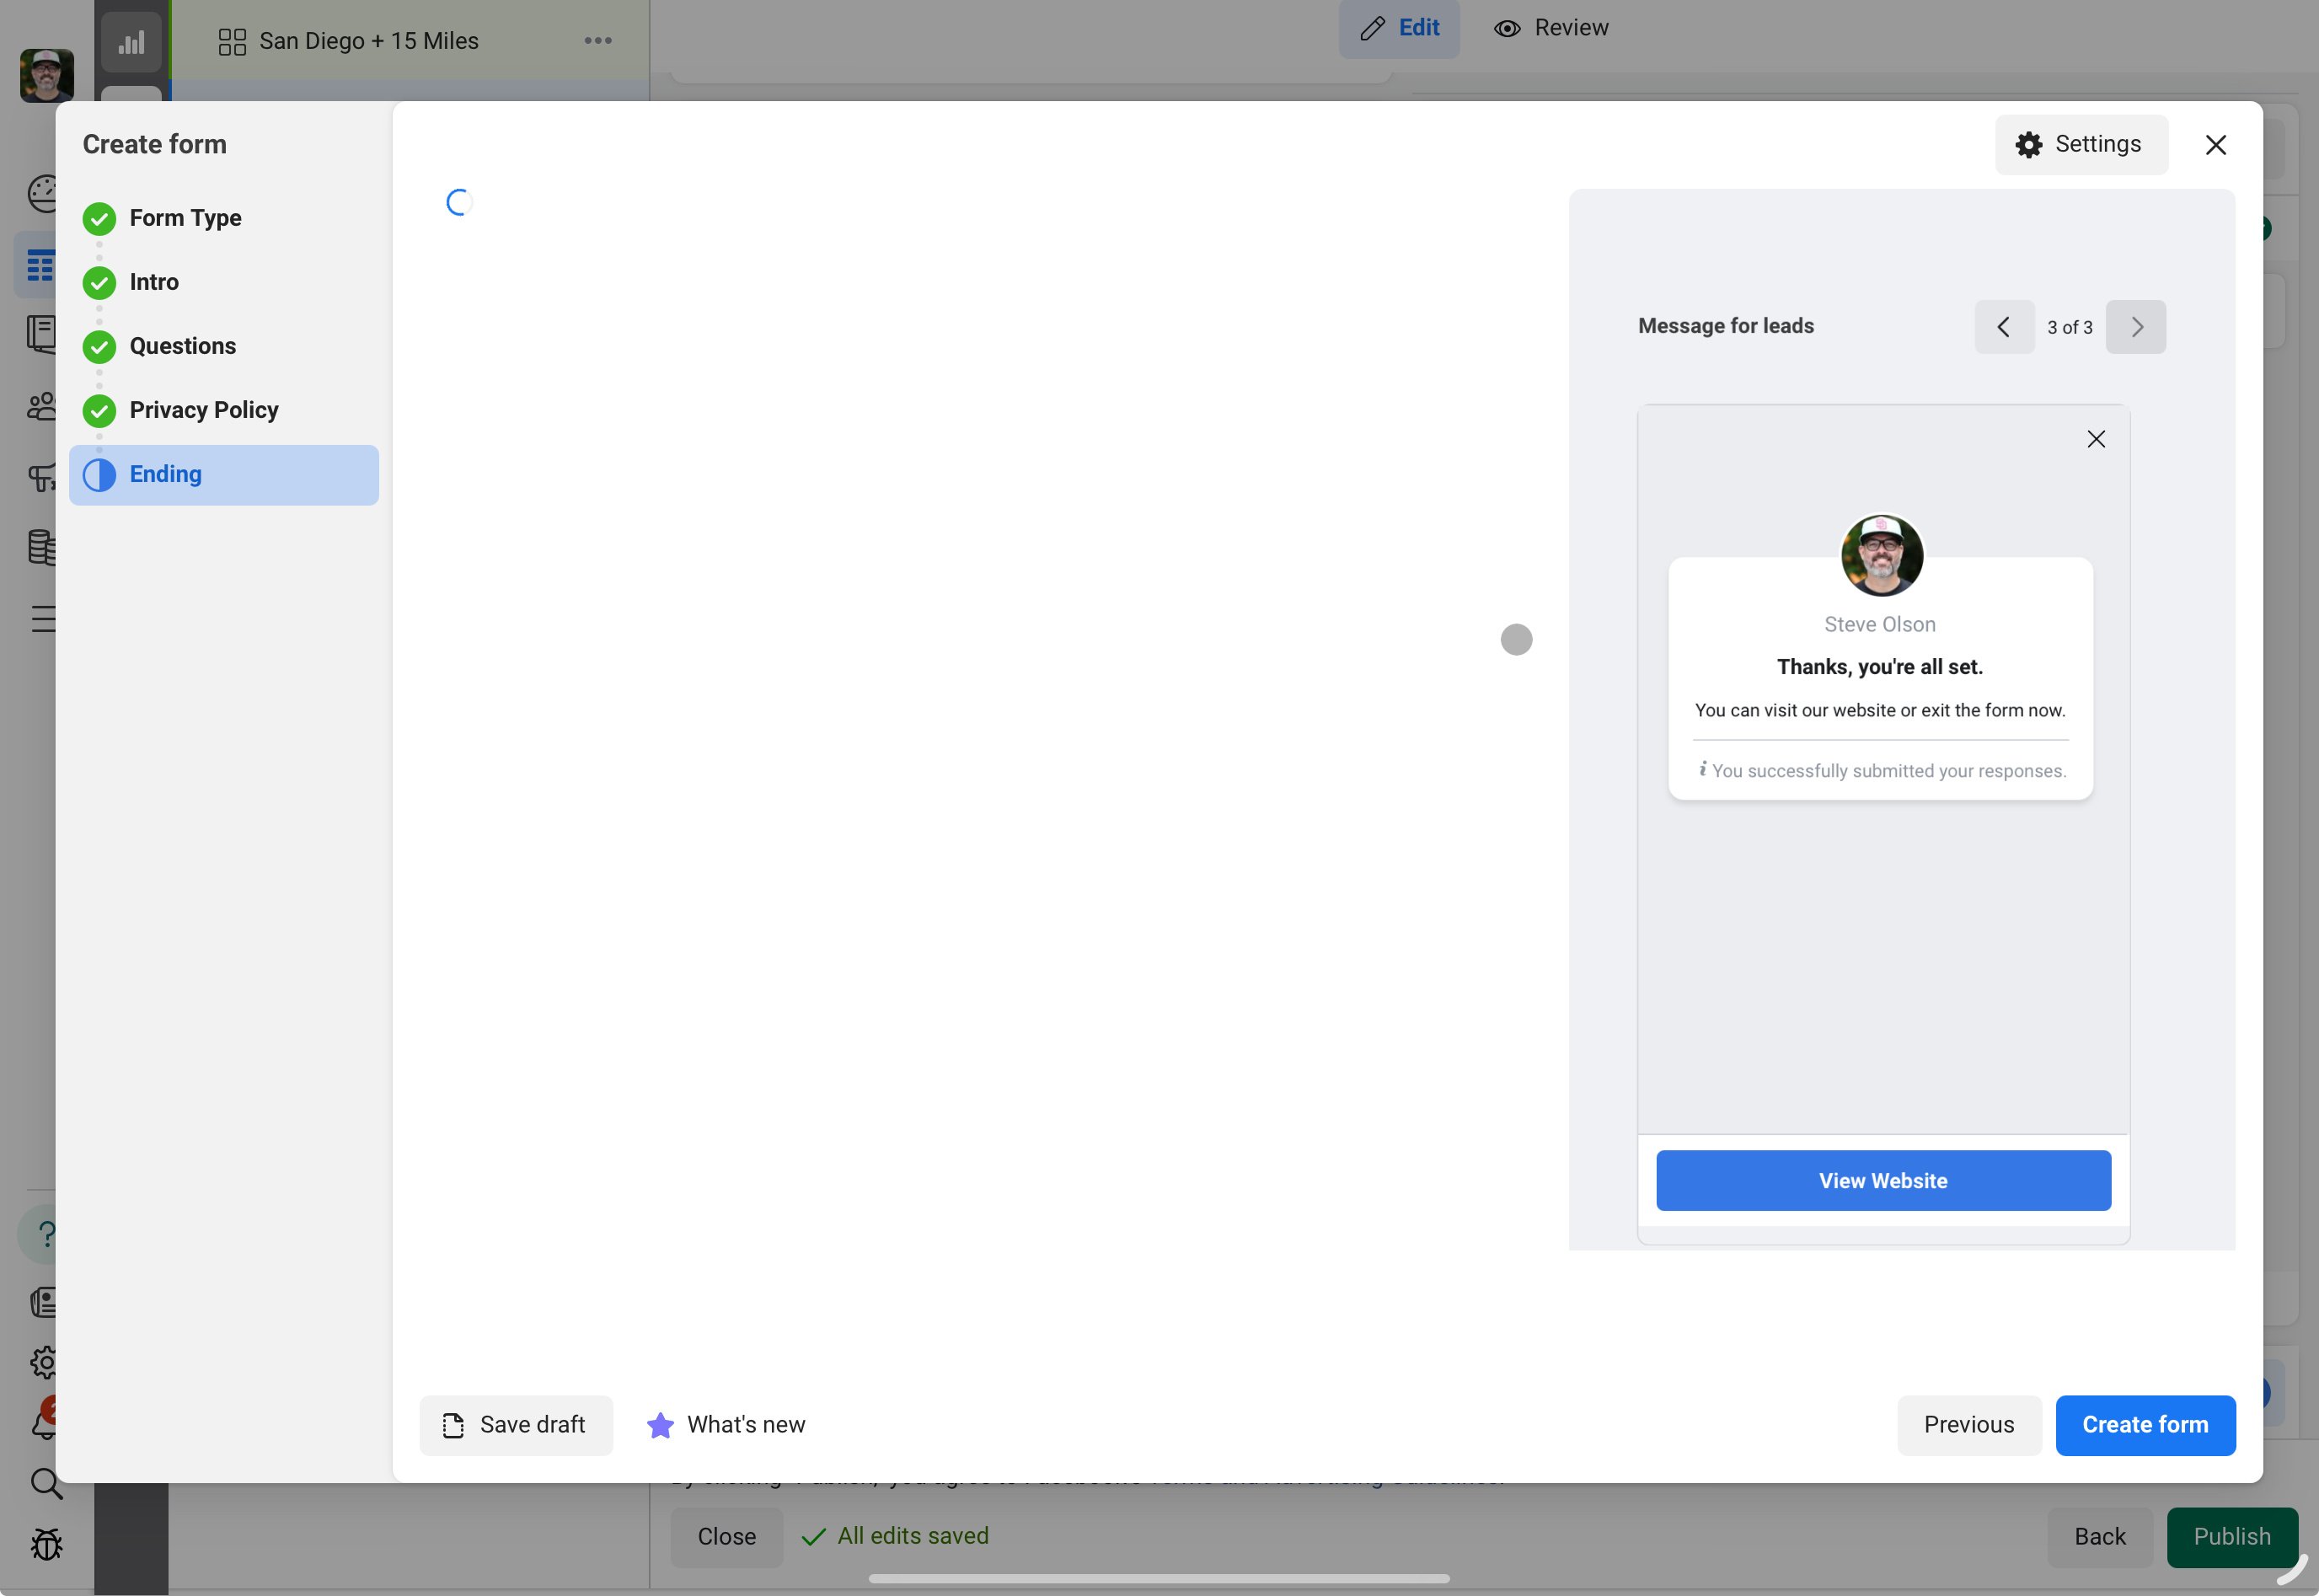2319x1596 pixels.
Task: Open the three-dots menu beside San Diego
Action: (x=597, y=41)
